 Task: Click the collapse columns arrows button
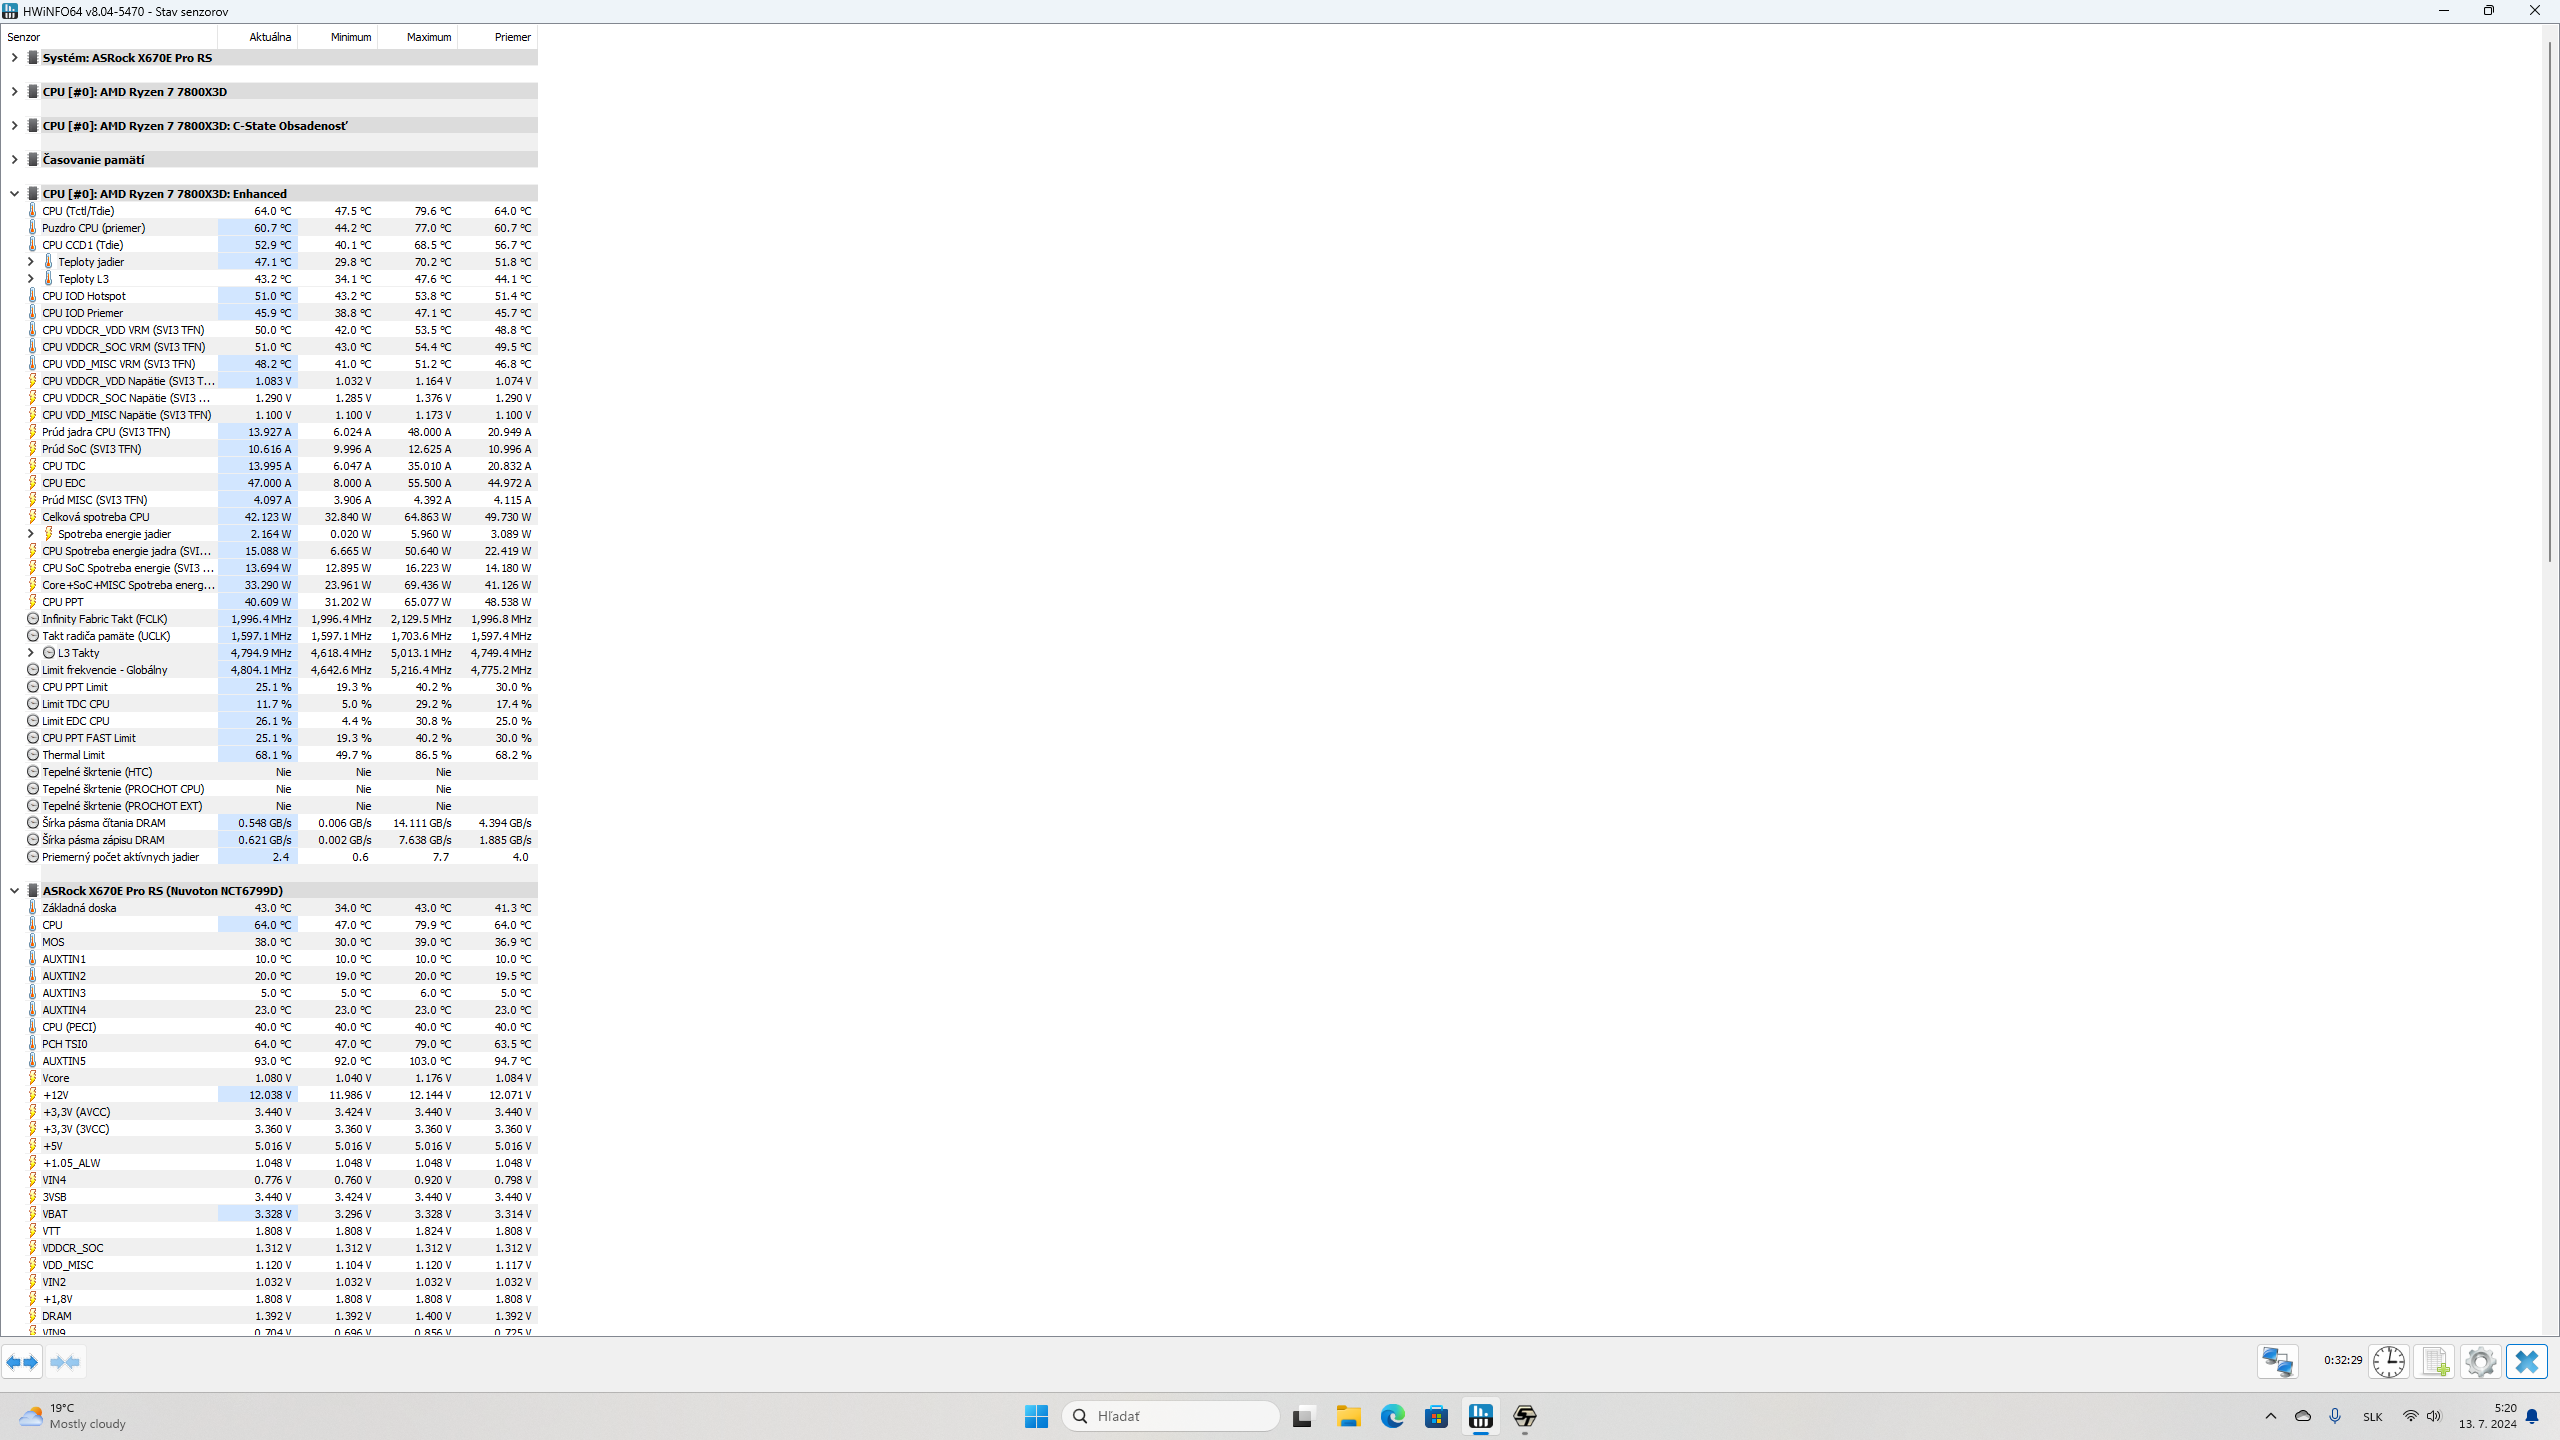[65, 1362]
